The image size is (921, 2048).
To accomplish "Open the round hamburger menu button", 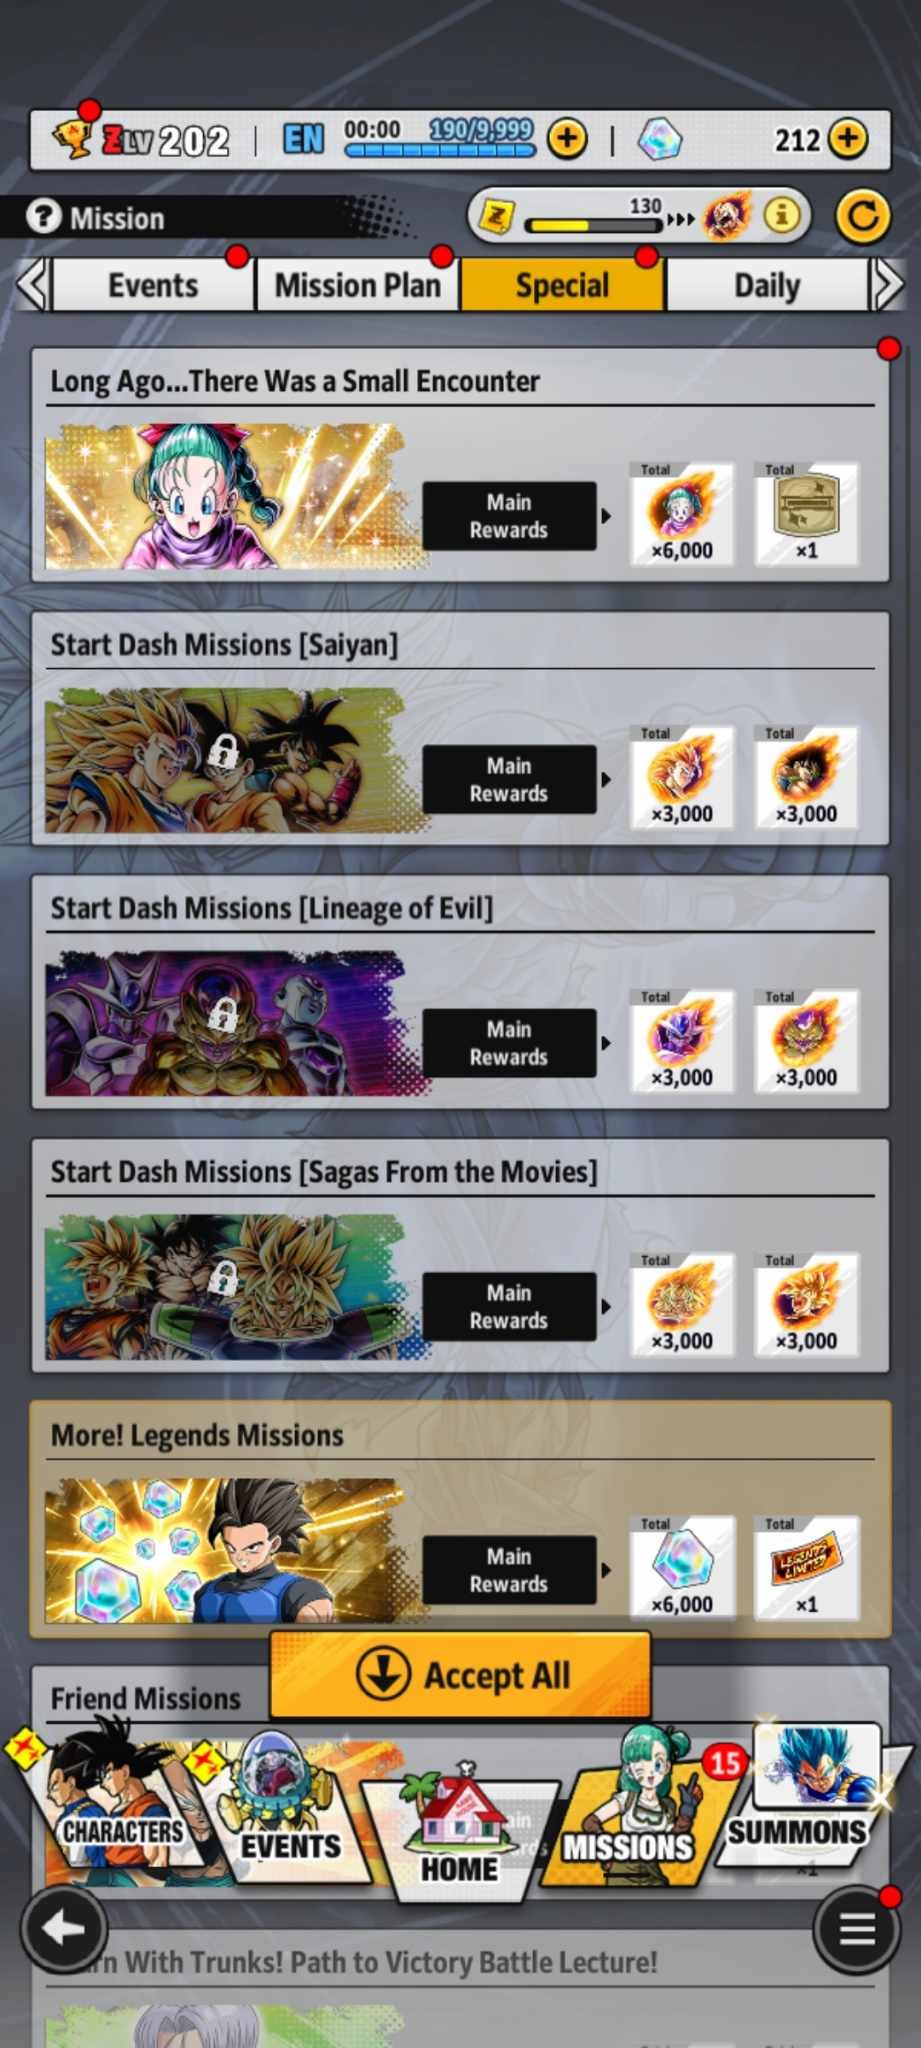I will click(x=856, y=1928).
